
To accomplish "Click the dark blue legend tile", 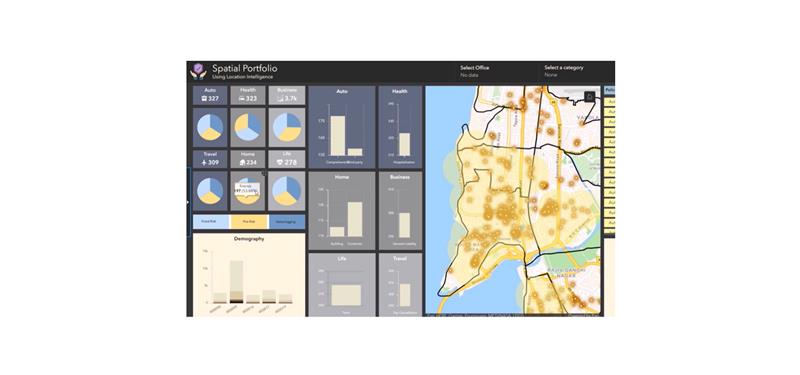I will 286,222.
